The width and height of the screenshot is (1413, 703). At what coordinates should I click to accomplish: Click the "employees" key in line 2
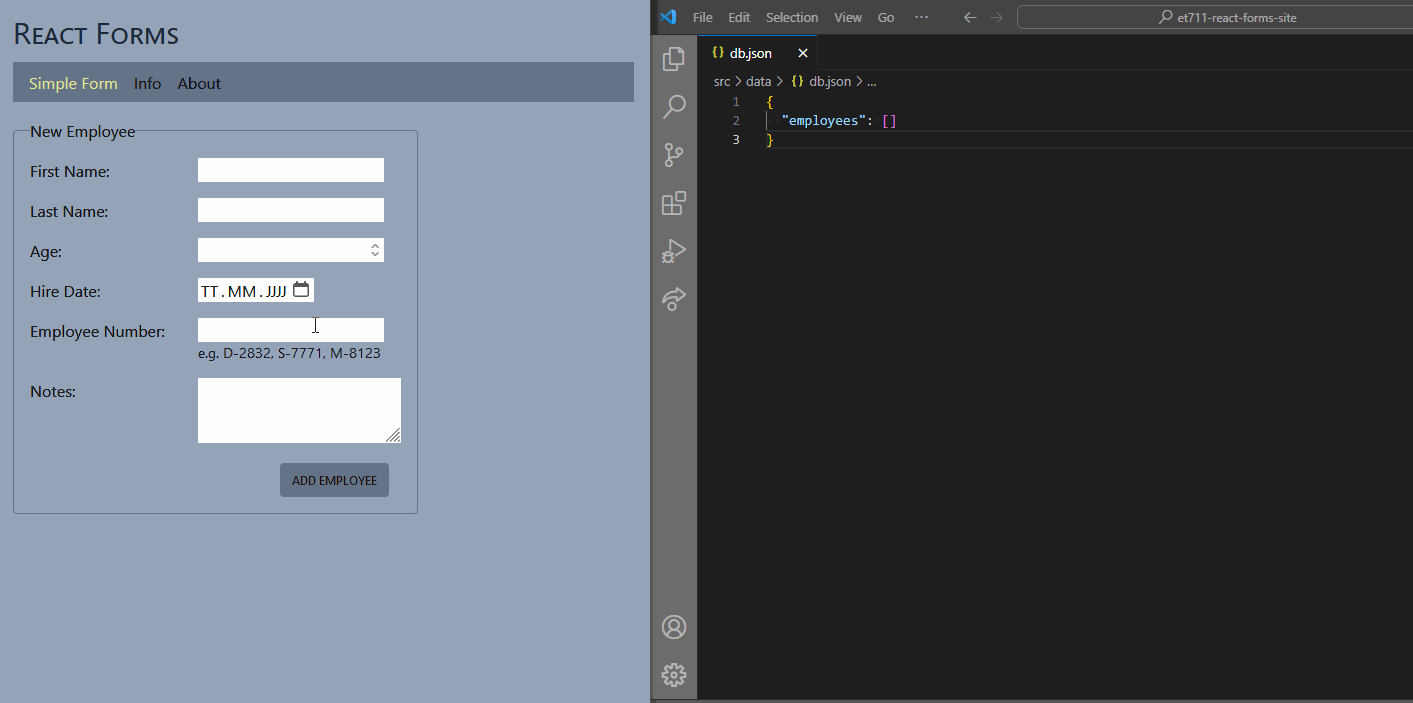tap(824, 120)
